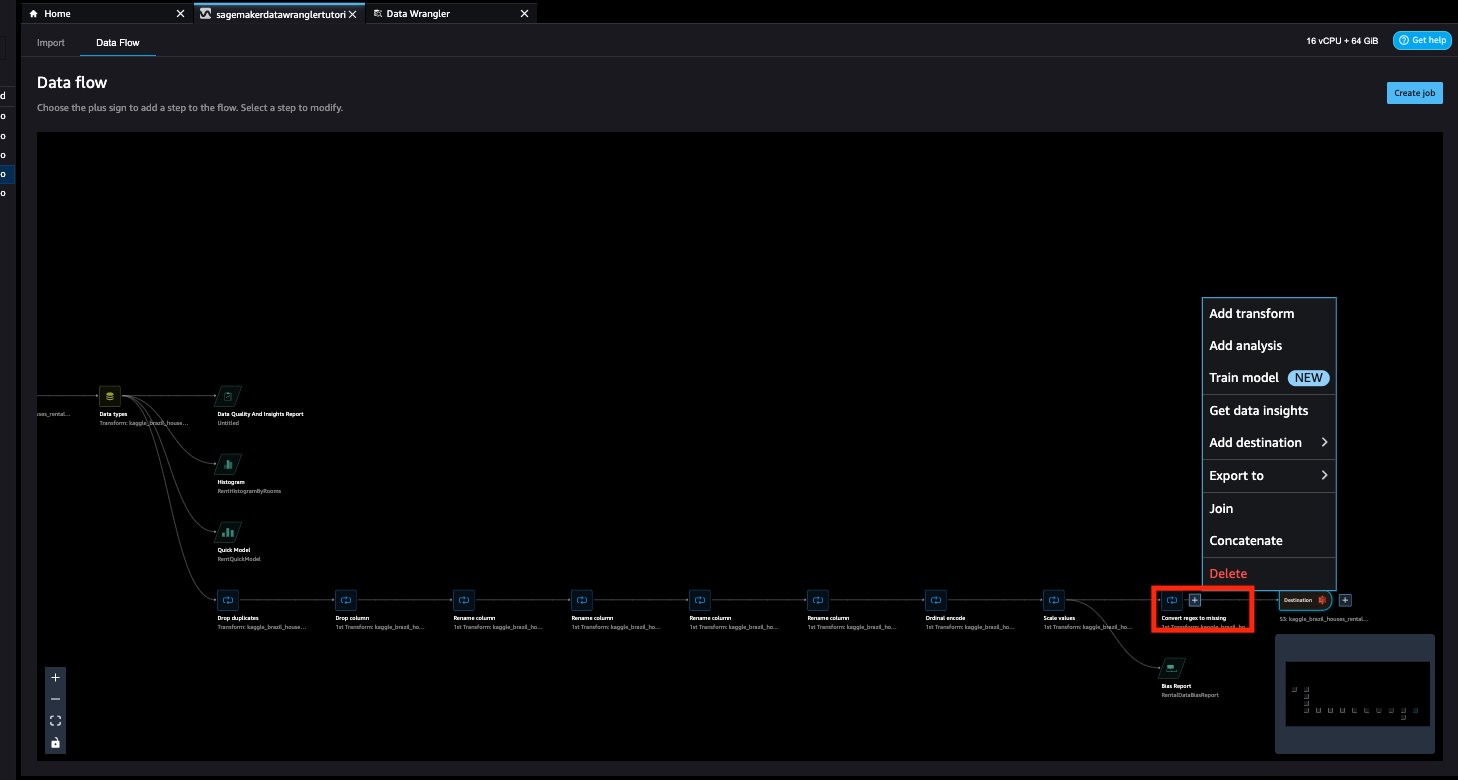
Task: Select the Drop column transform node
Action: pos(346,600)
